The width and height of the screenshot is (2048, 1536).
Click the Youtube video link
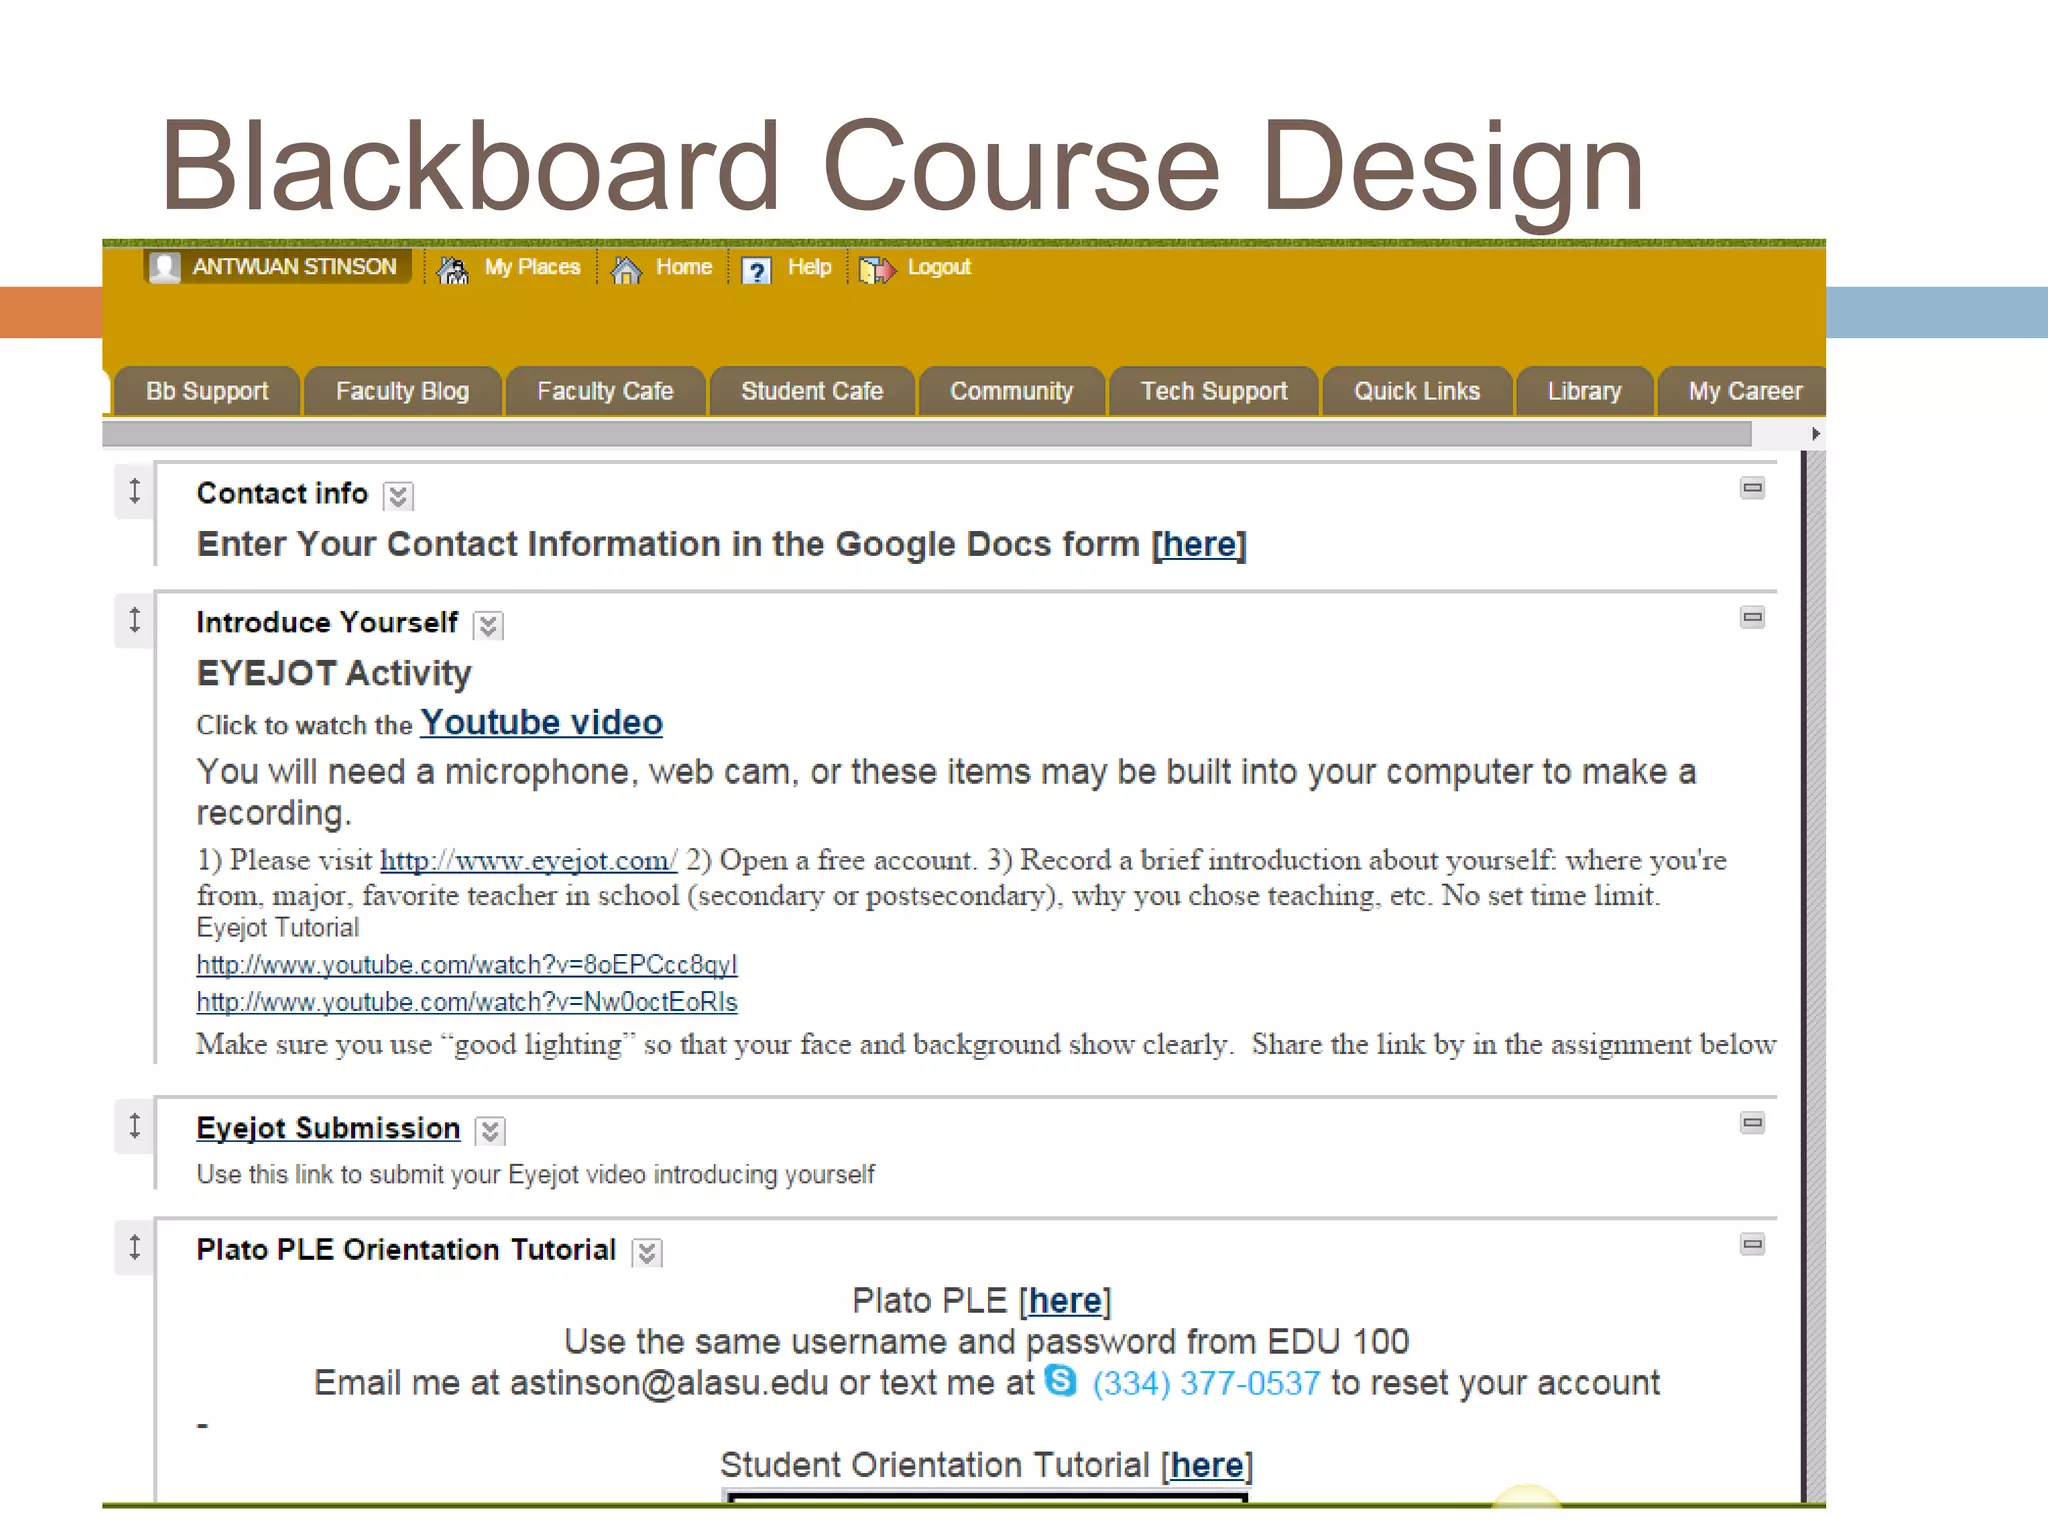541,722
